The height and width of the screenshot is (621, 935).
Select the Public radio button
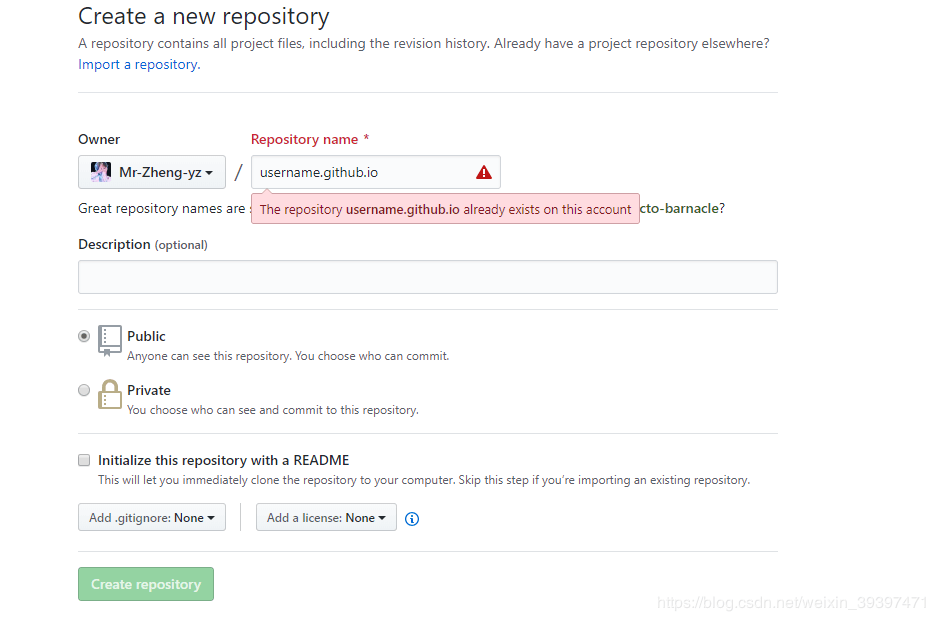84,336
